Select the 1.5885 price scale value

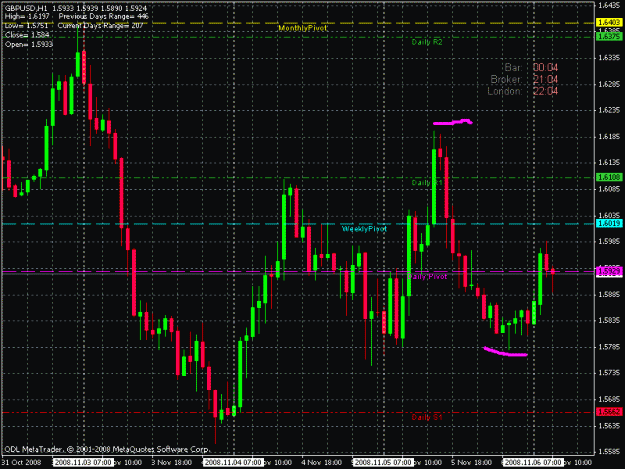click(609, 294)
